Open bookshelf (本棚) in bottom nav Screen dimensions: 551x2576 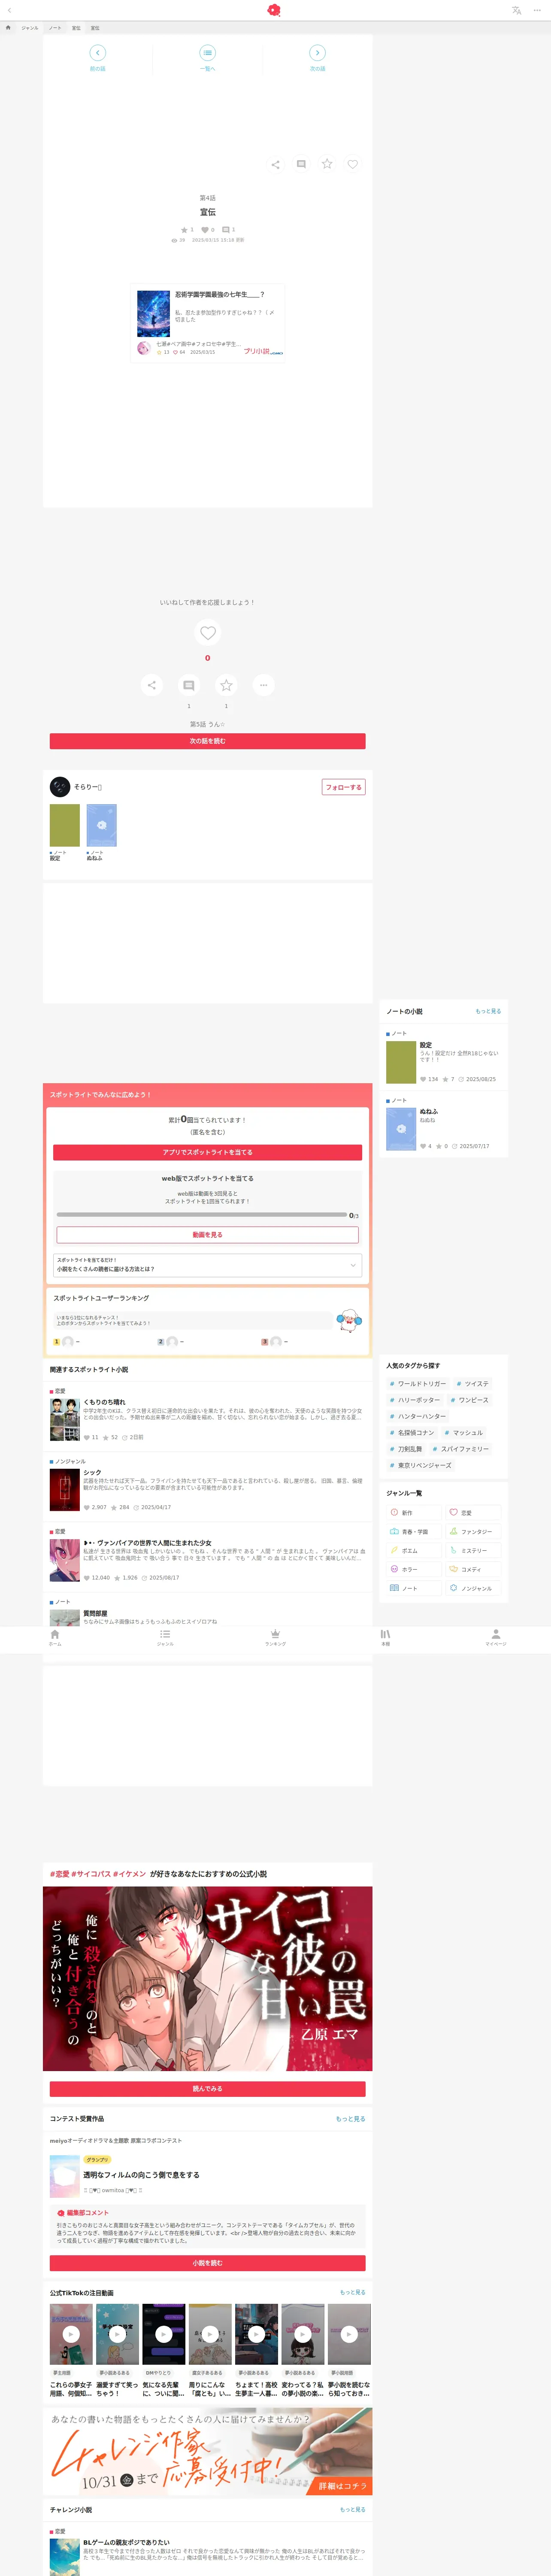(385, 1638)
